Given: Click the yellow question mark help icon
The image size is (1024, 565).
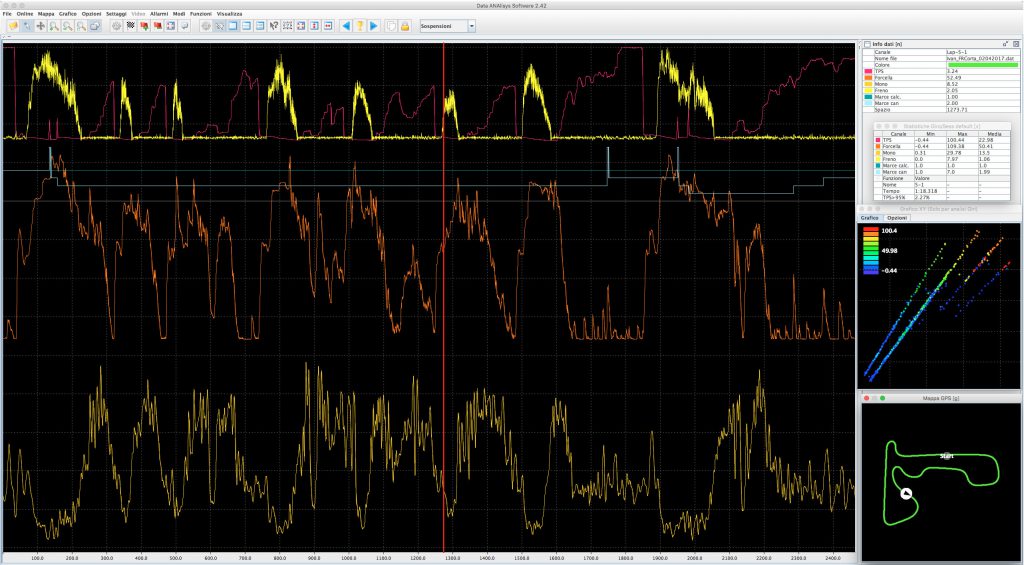Looking at the screenshot, I should [359, 25].
